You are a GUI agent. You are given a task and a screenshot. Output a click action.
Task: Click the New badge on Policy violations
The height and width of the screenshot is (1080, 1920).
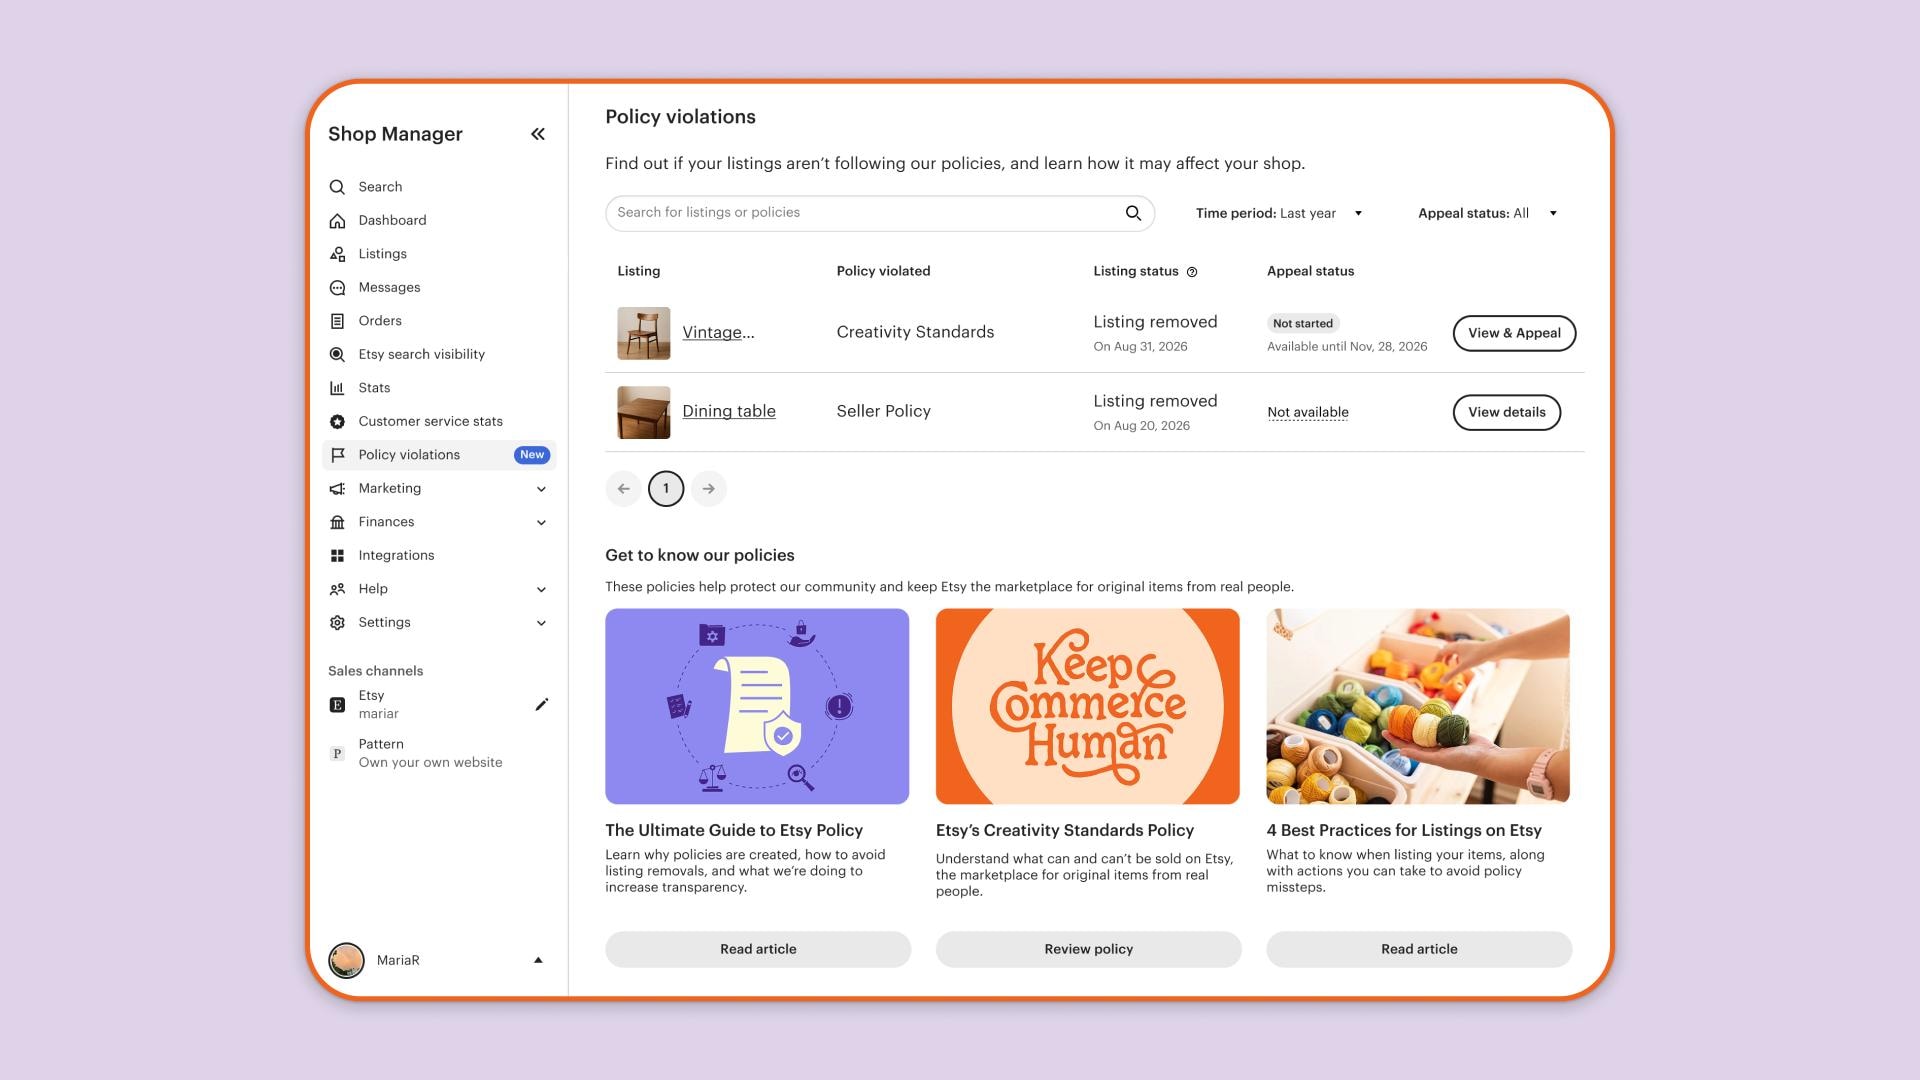tap(532, 455)
